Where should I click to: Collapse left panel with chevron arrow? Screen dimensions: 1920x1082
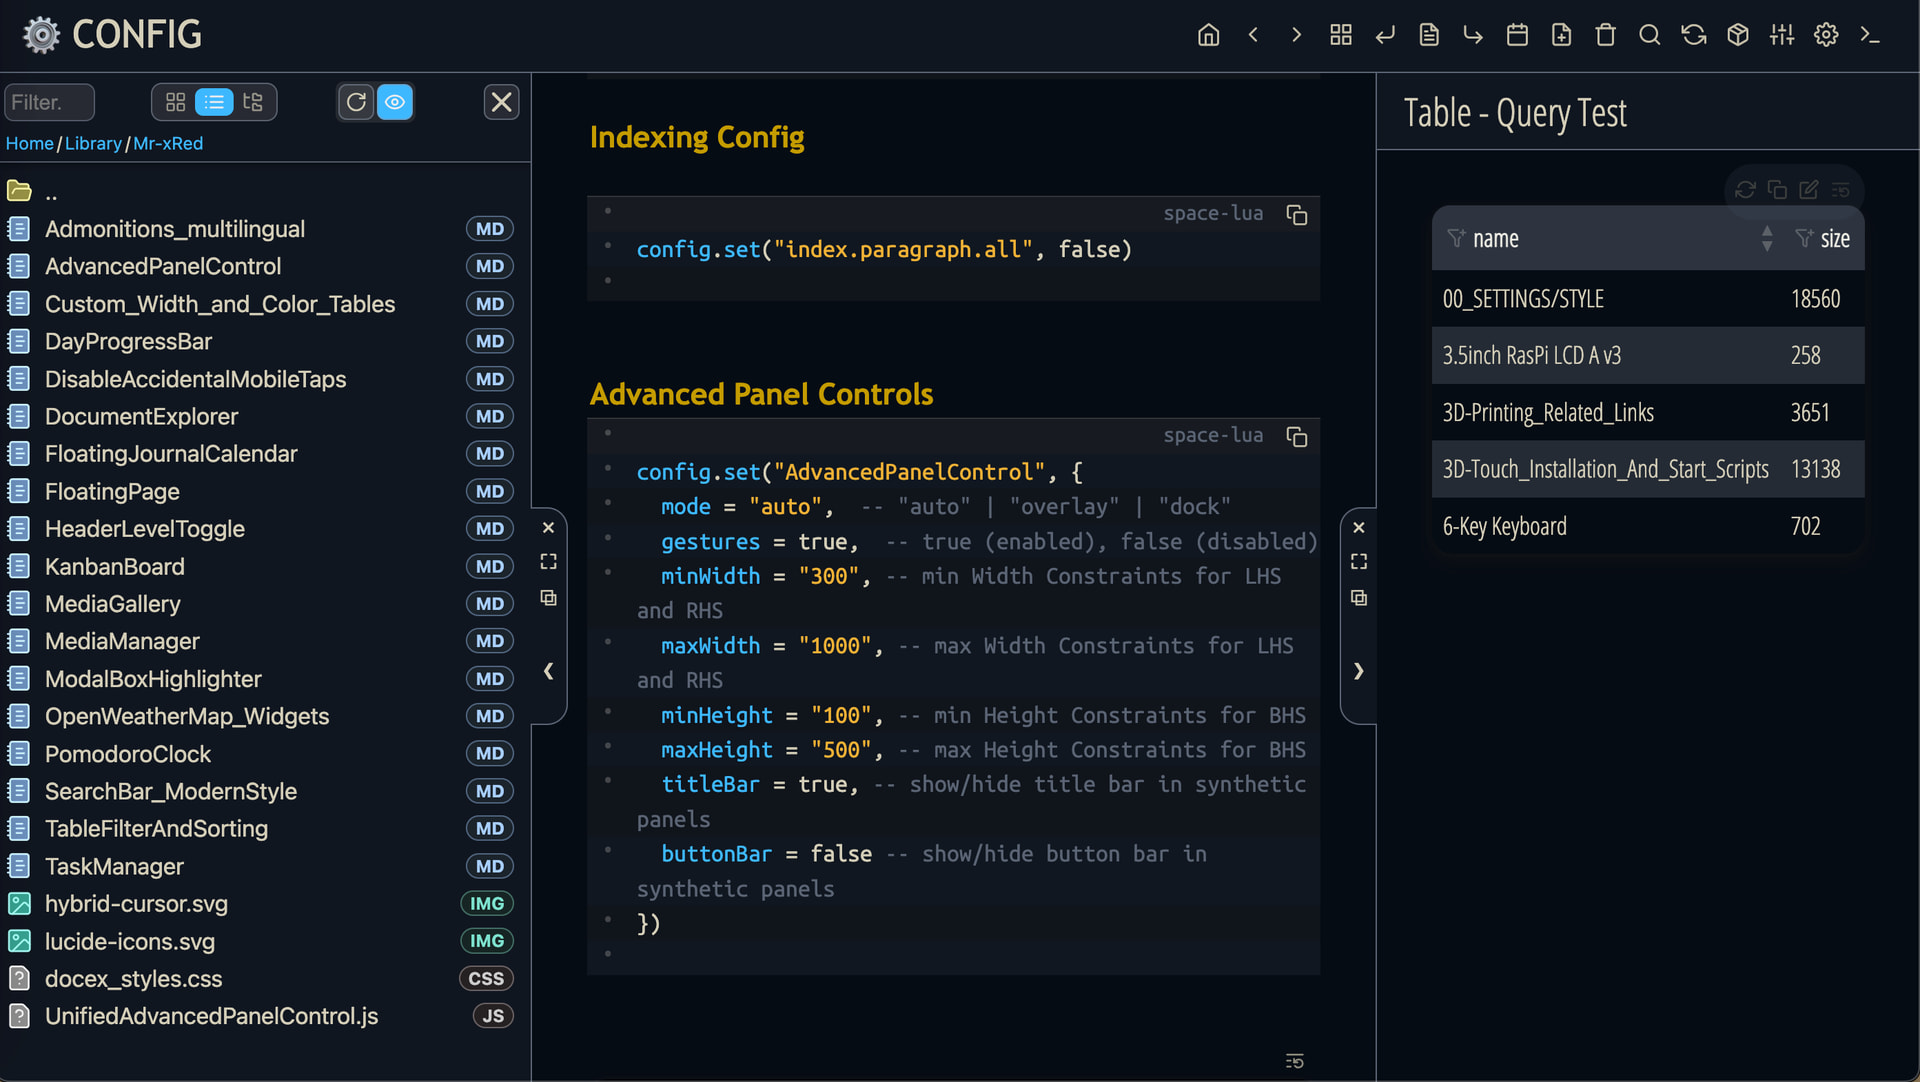548,671
